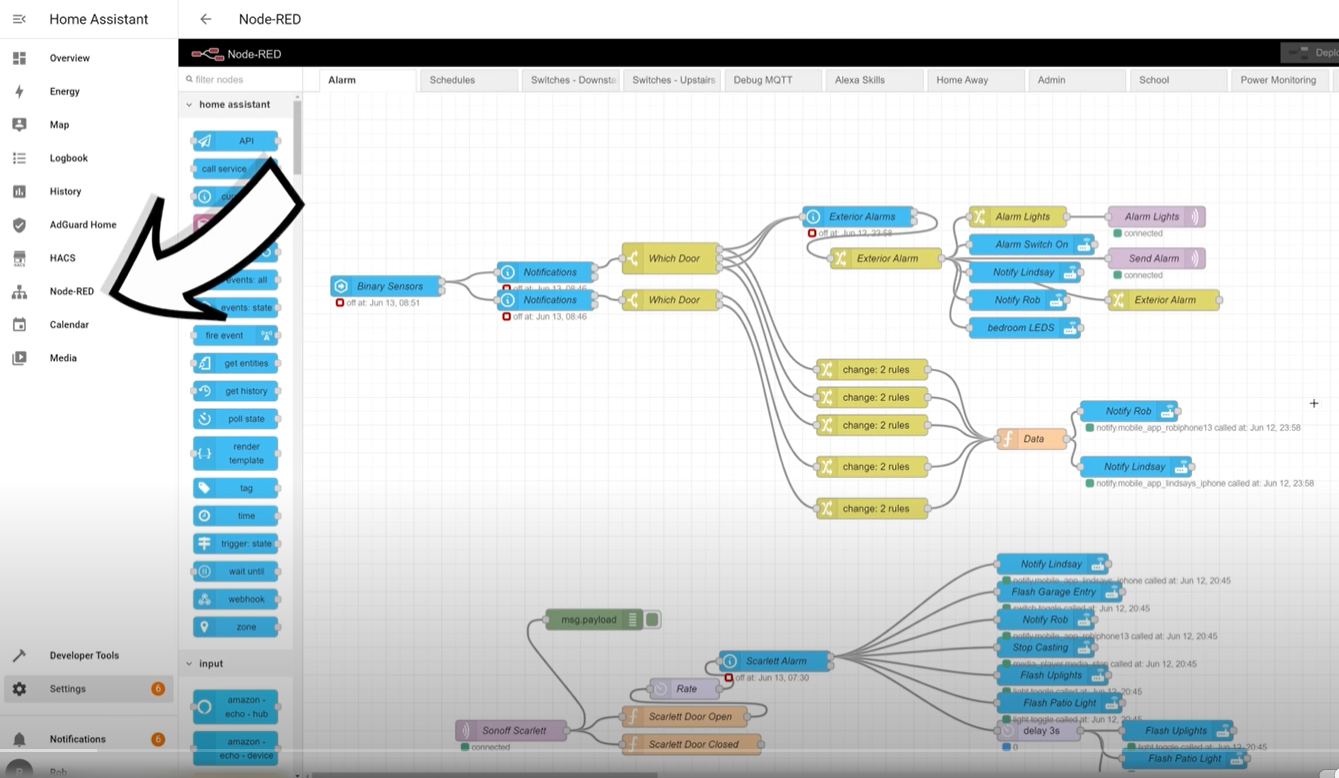Open Settings in the sidebar
This screenshot has height=778, width=1339.
click(x=89, y=689)
